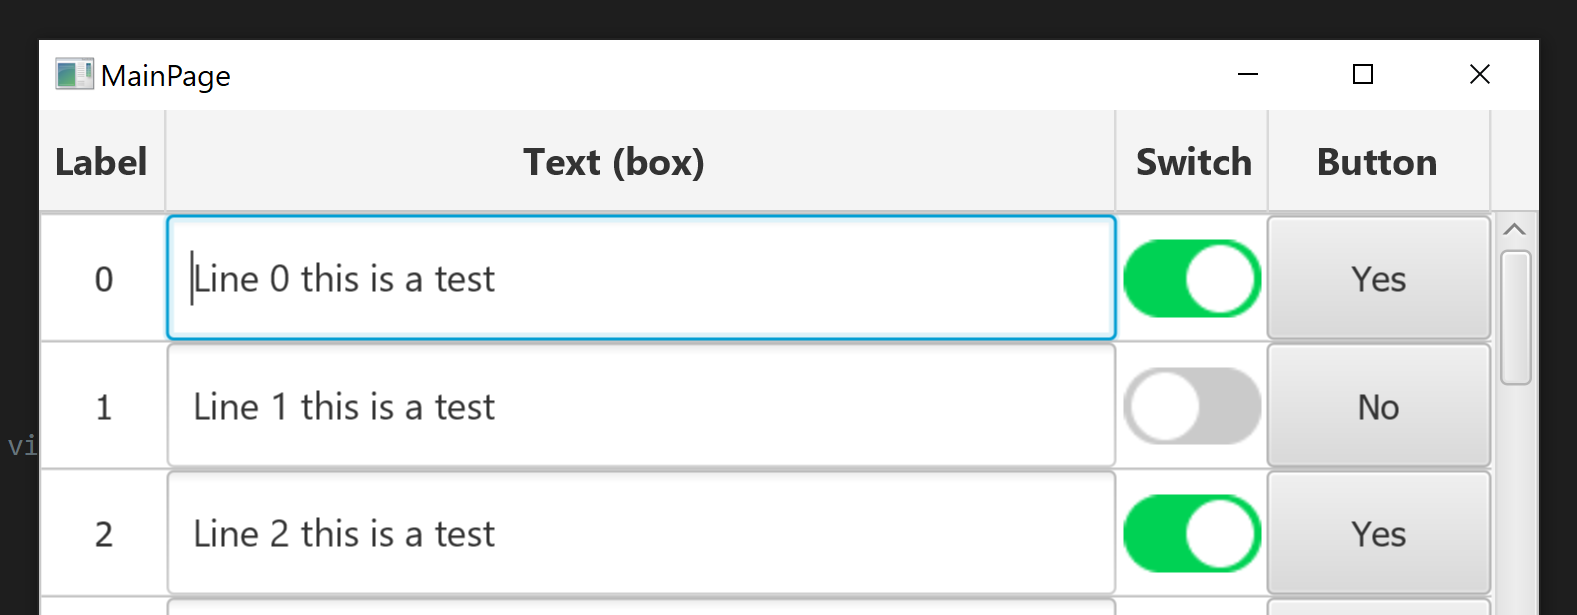Maximize the MainPage window
The image size is (1577, 615).
tap(1362, 74)
